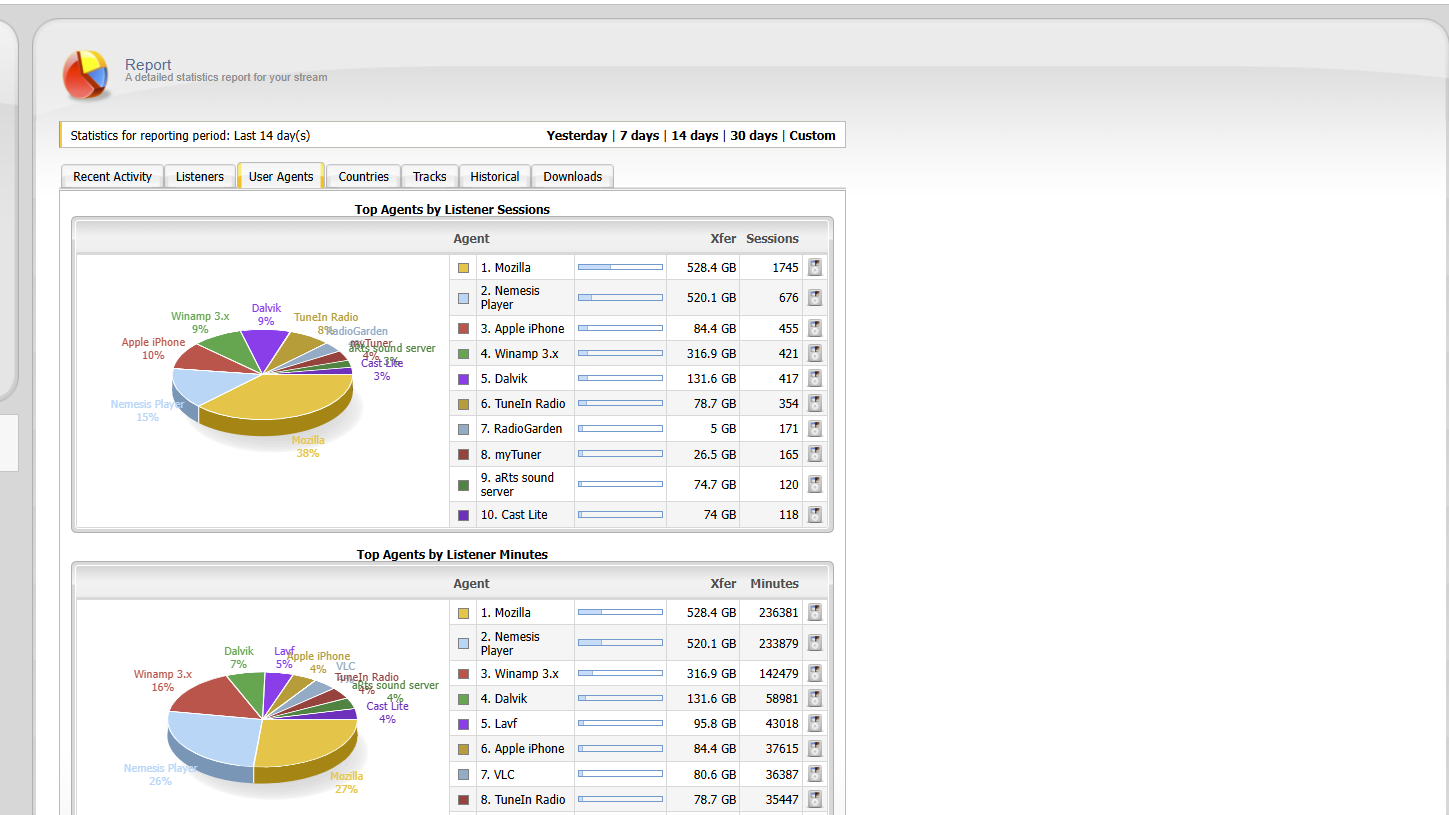Click the 'Statistics for reporting period' text
Viewport: 1449px width, 815px height.
click(x=190, y=135)
